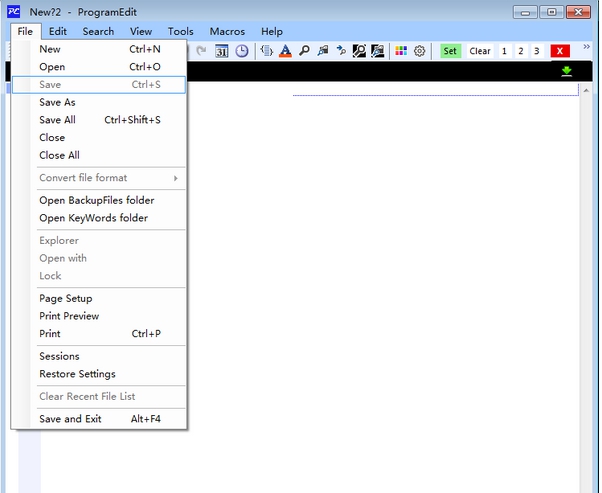Choose Close from the File menu

[x=99, y=137]
